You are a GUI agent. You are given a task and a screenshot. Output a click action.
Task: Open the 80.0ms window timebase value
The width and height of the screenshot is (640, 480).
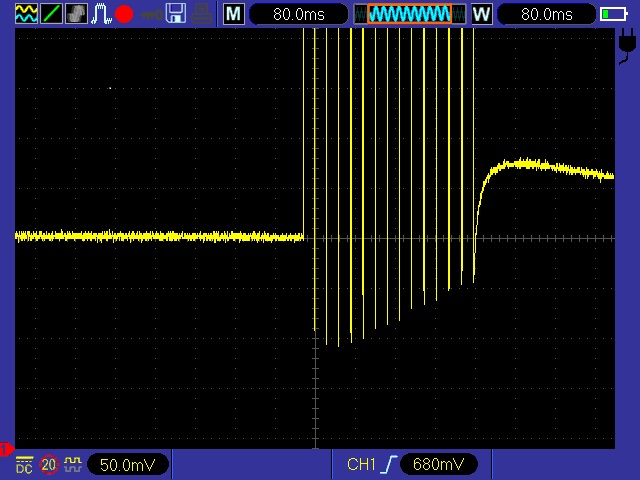pyautogui.click(x=547, y=15)
